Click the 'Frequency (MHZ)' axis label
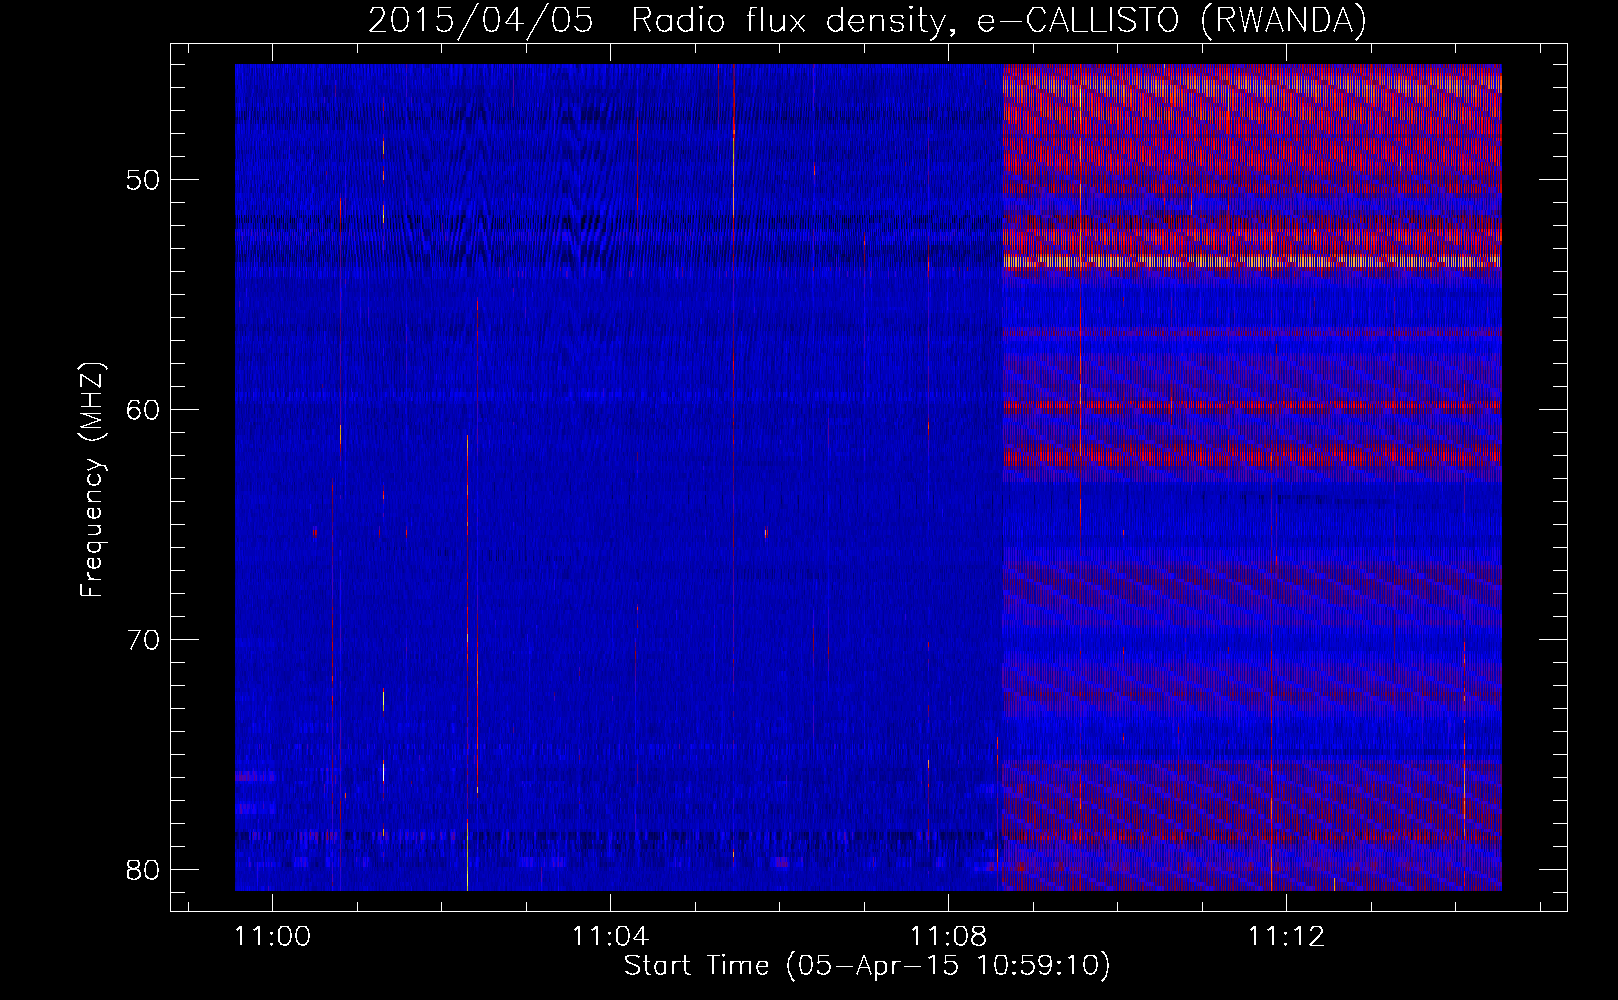Screen dimensions: 1618x1000 pos(93,480)
